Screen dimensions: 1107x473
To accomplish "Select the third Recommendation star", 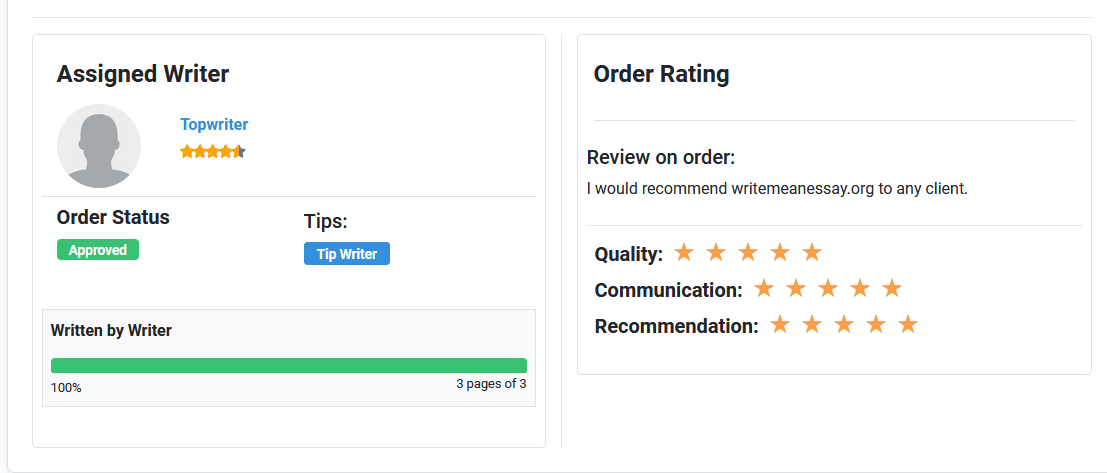I will coord(844,325).
